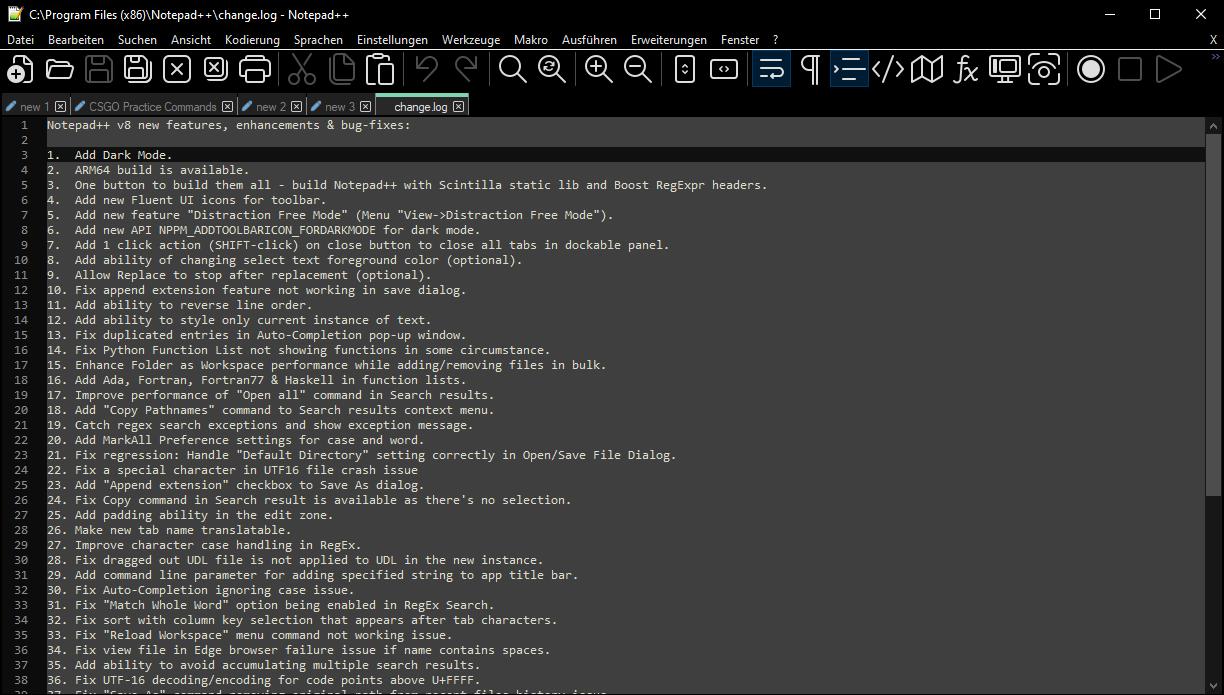Toggle the eye-shaped Monitoring icon

[x=1044, y=69]
